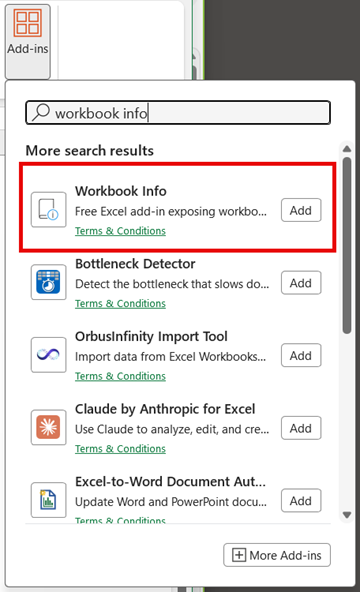
Task: Select the 'Excel-to-Word Document Aut...' title
Action: (x=171, y=481)
